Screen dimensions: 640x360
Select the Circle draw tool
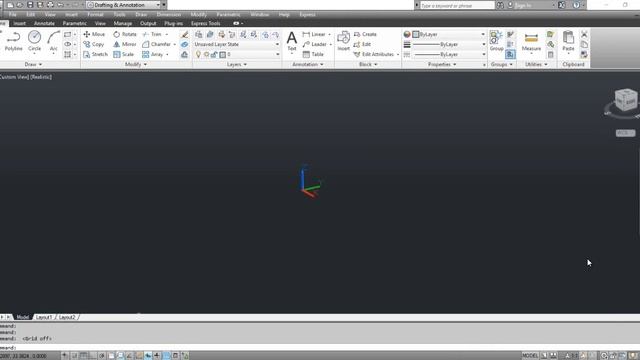pyautogui.click(x=34, y=41)
